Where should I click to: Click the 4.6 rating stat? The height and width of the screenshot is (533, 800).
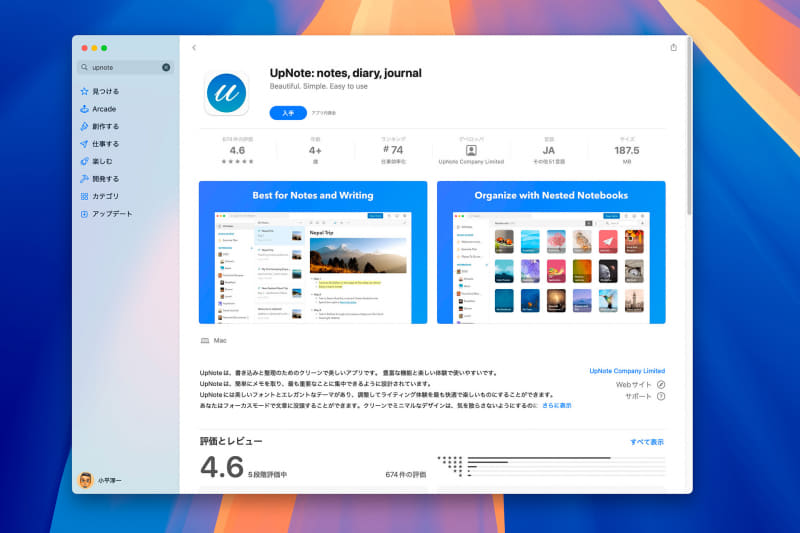tap(237, 150)
